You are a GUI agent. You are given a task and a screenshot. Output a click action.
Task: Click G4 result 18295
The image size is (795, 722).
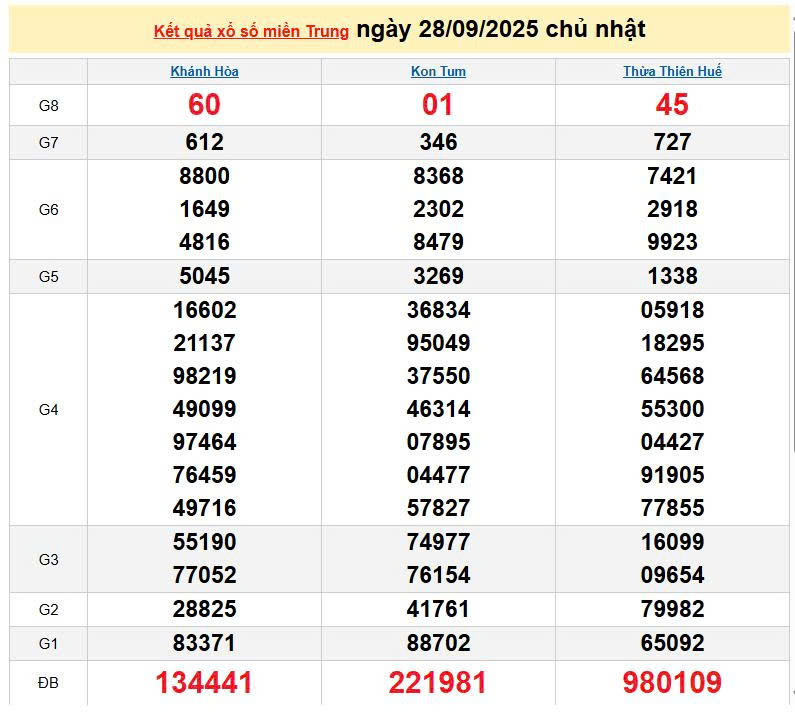(672, 343)
